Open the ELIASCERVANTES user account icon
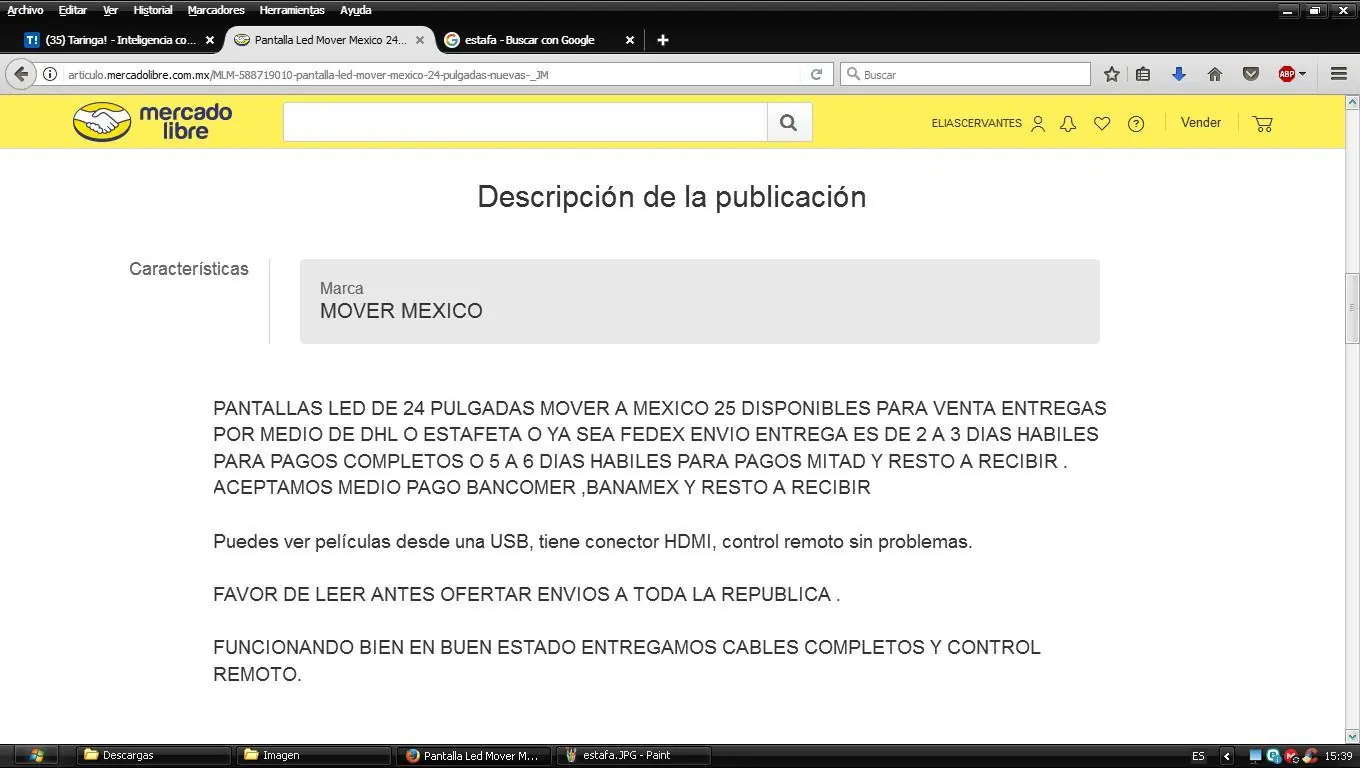Image resolution: width=1360 pixels, height=768 pixels. (1038, 123)
